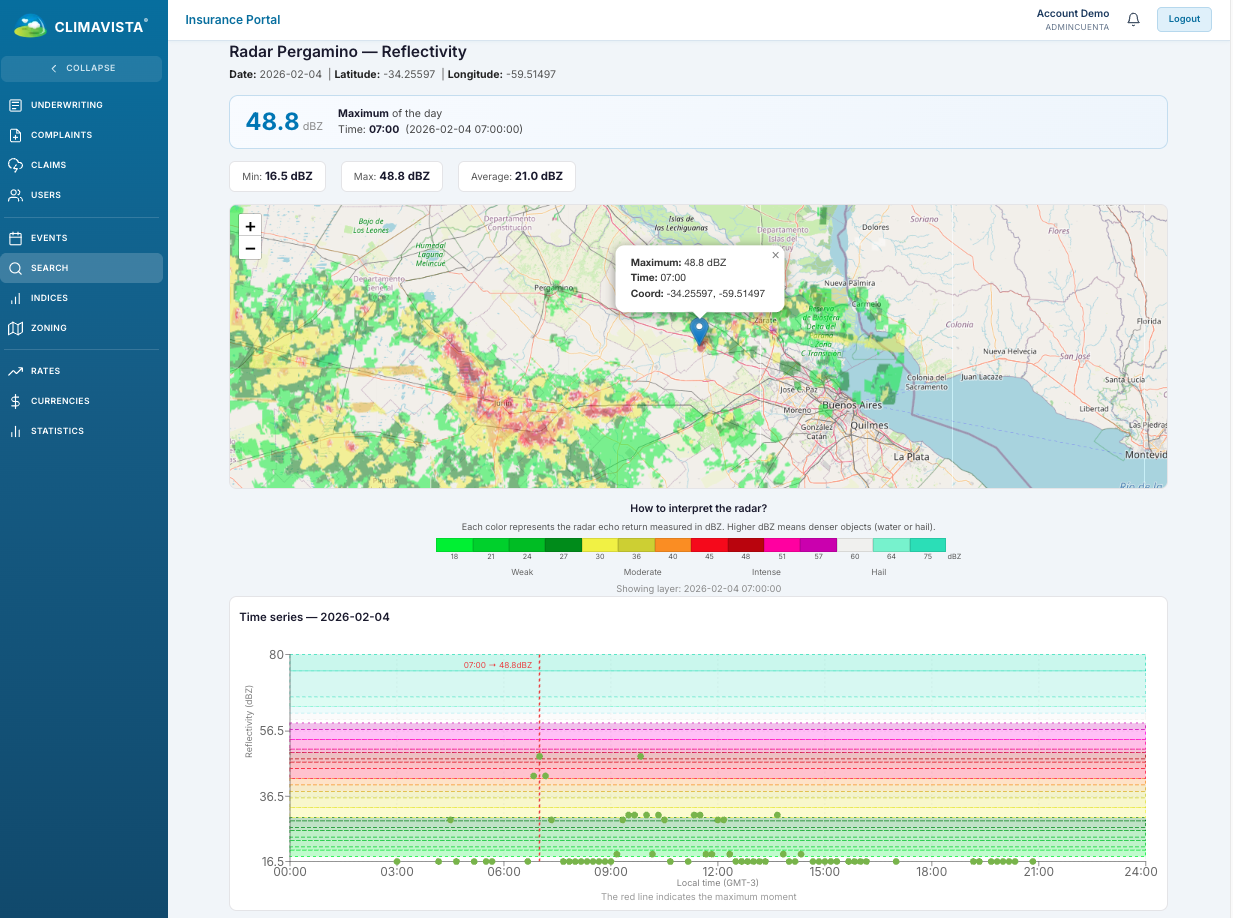This screenshot has height=918, width=1233.
Task: Click the Currencies dollar icon
Action: (15, 401)
